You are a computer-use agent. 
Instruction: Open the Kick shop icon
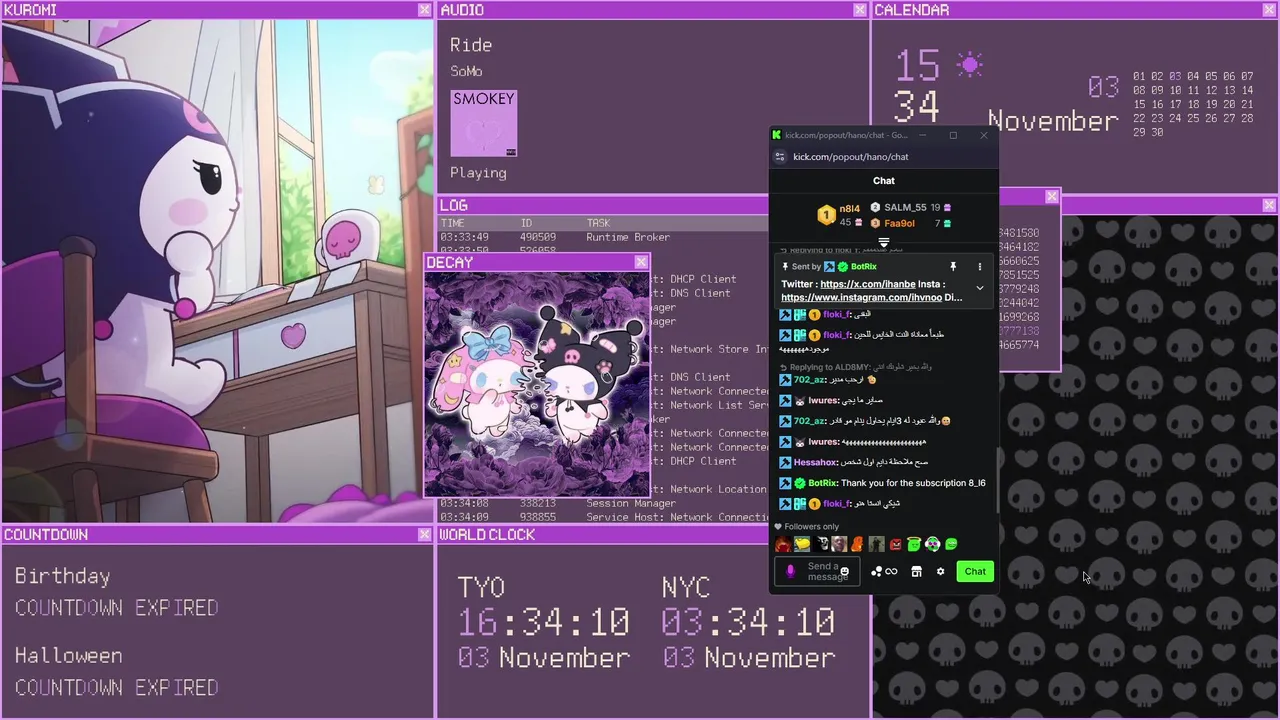916,572
